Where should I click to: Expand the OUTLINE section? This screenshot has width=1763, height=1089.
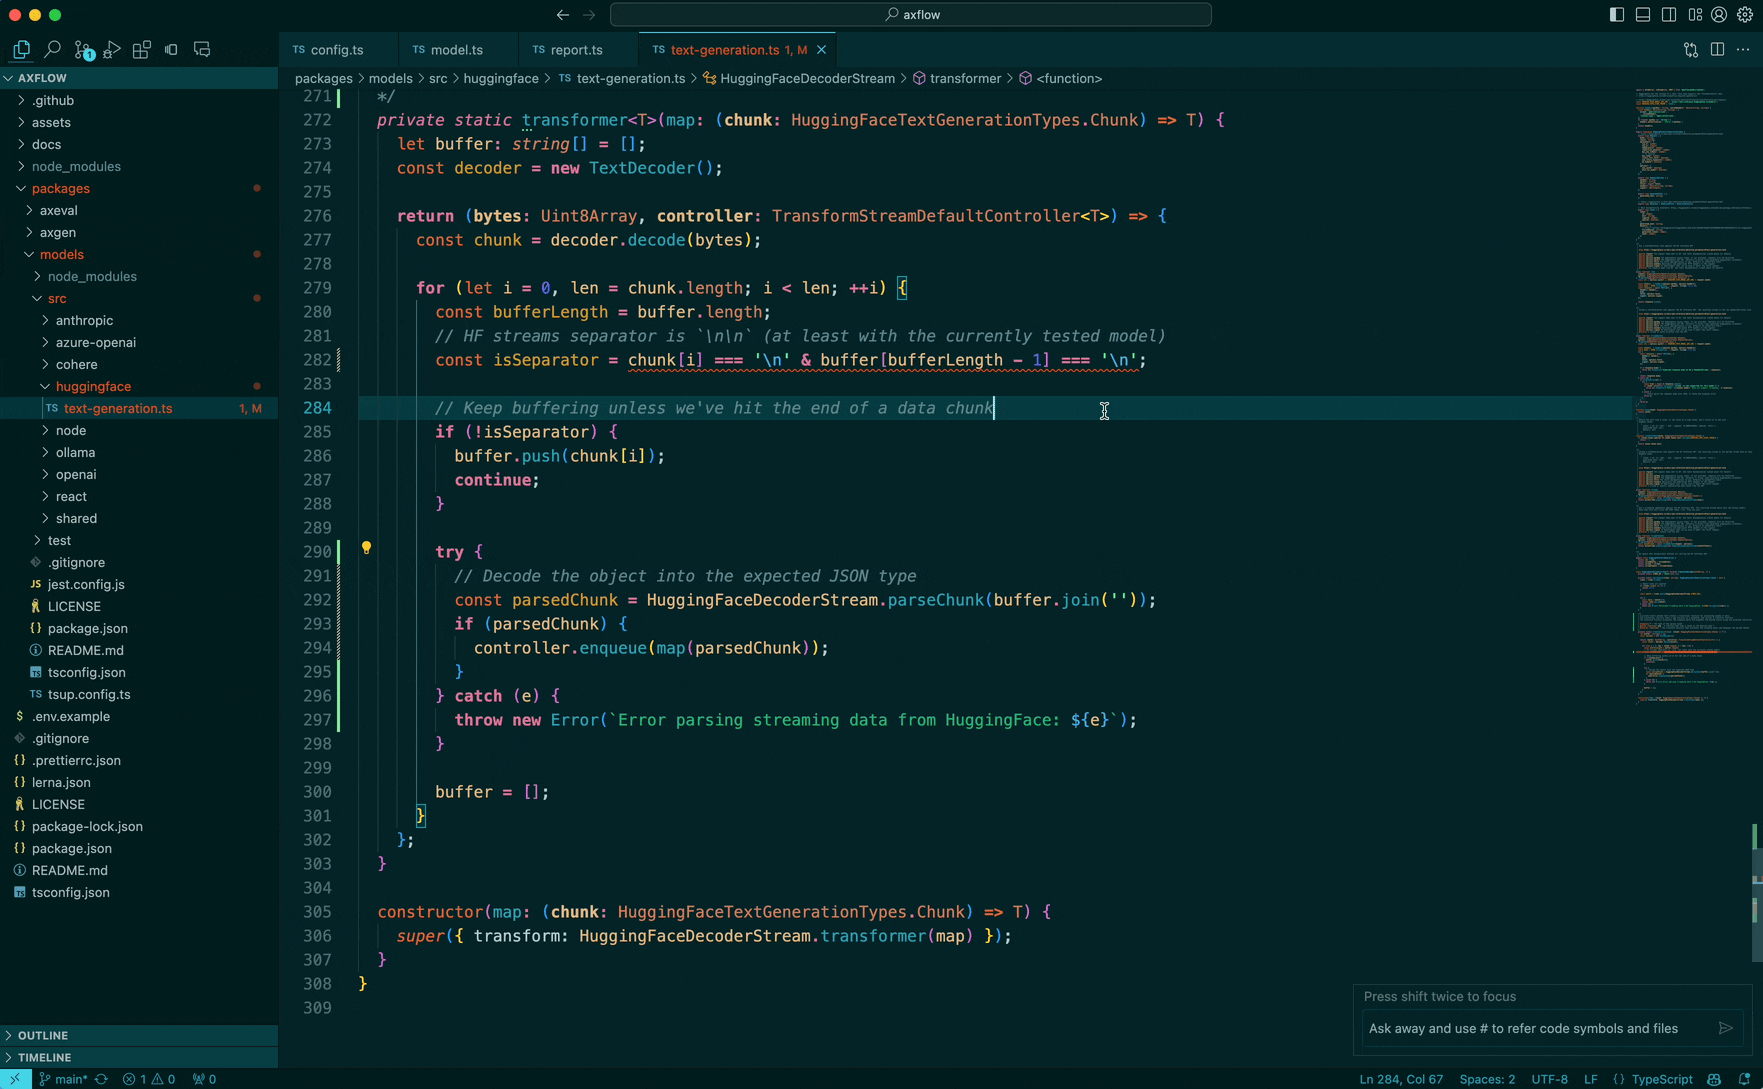[43, 1035]
